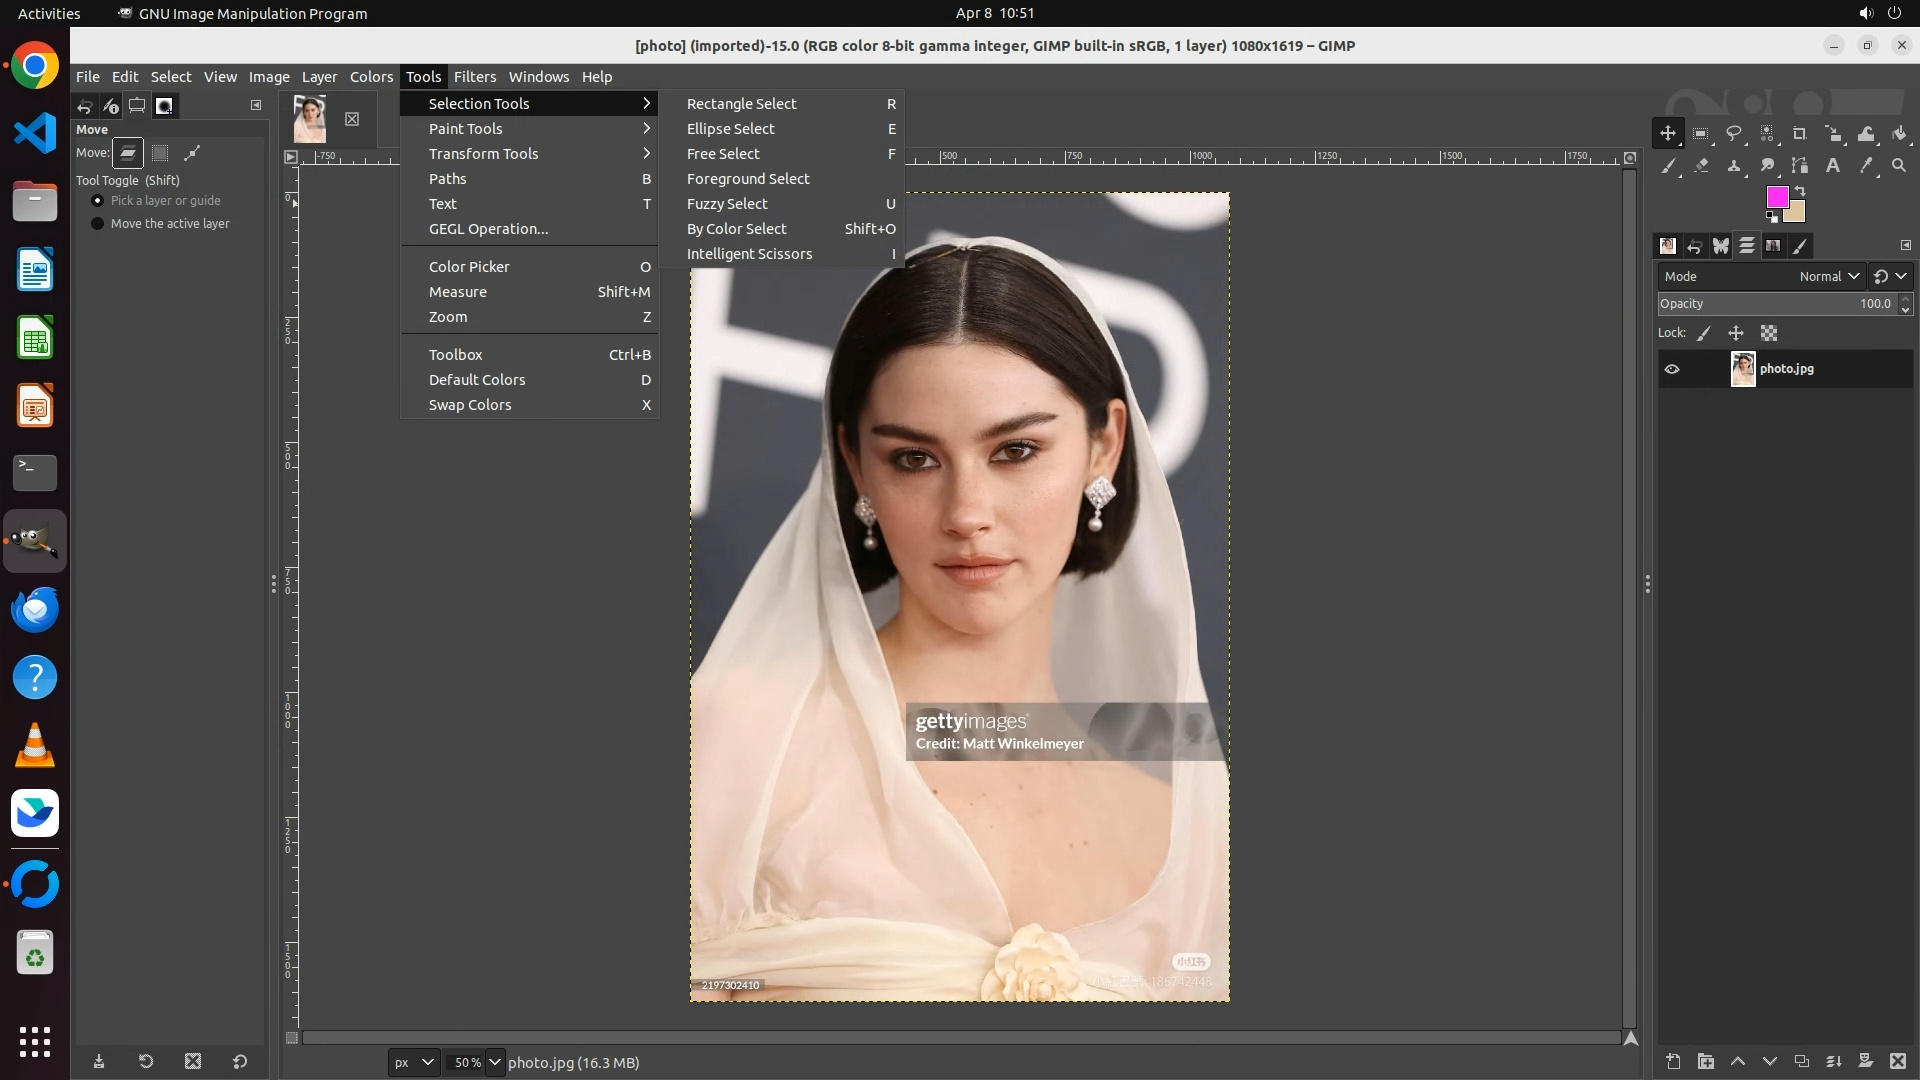The width and height of the screenshot is (1920, 1080).
Task: Open the magenta foreground color swatch
Action: pyautogui.click(x=1777, y=196)
